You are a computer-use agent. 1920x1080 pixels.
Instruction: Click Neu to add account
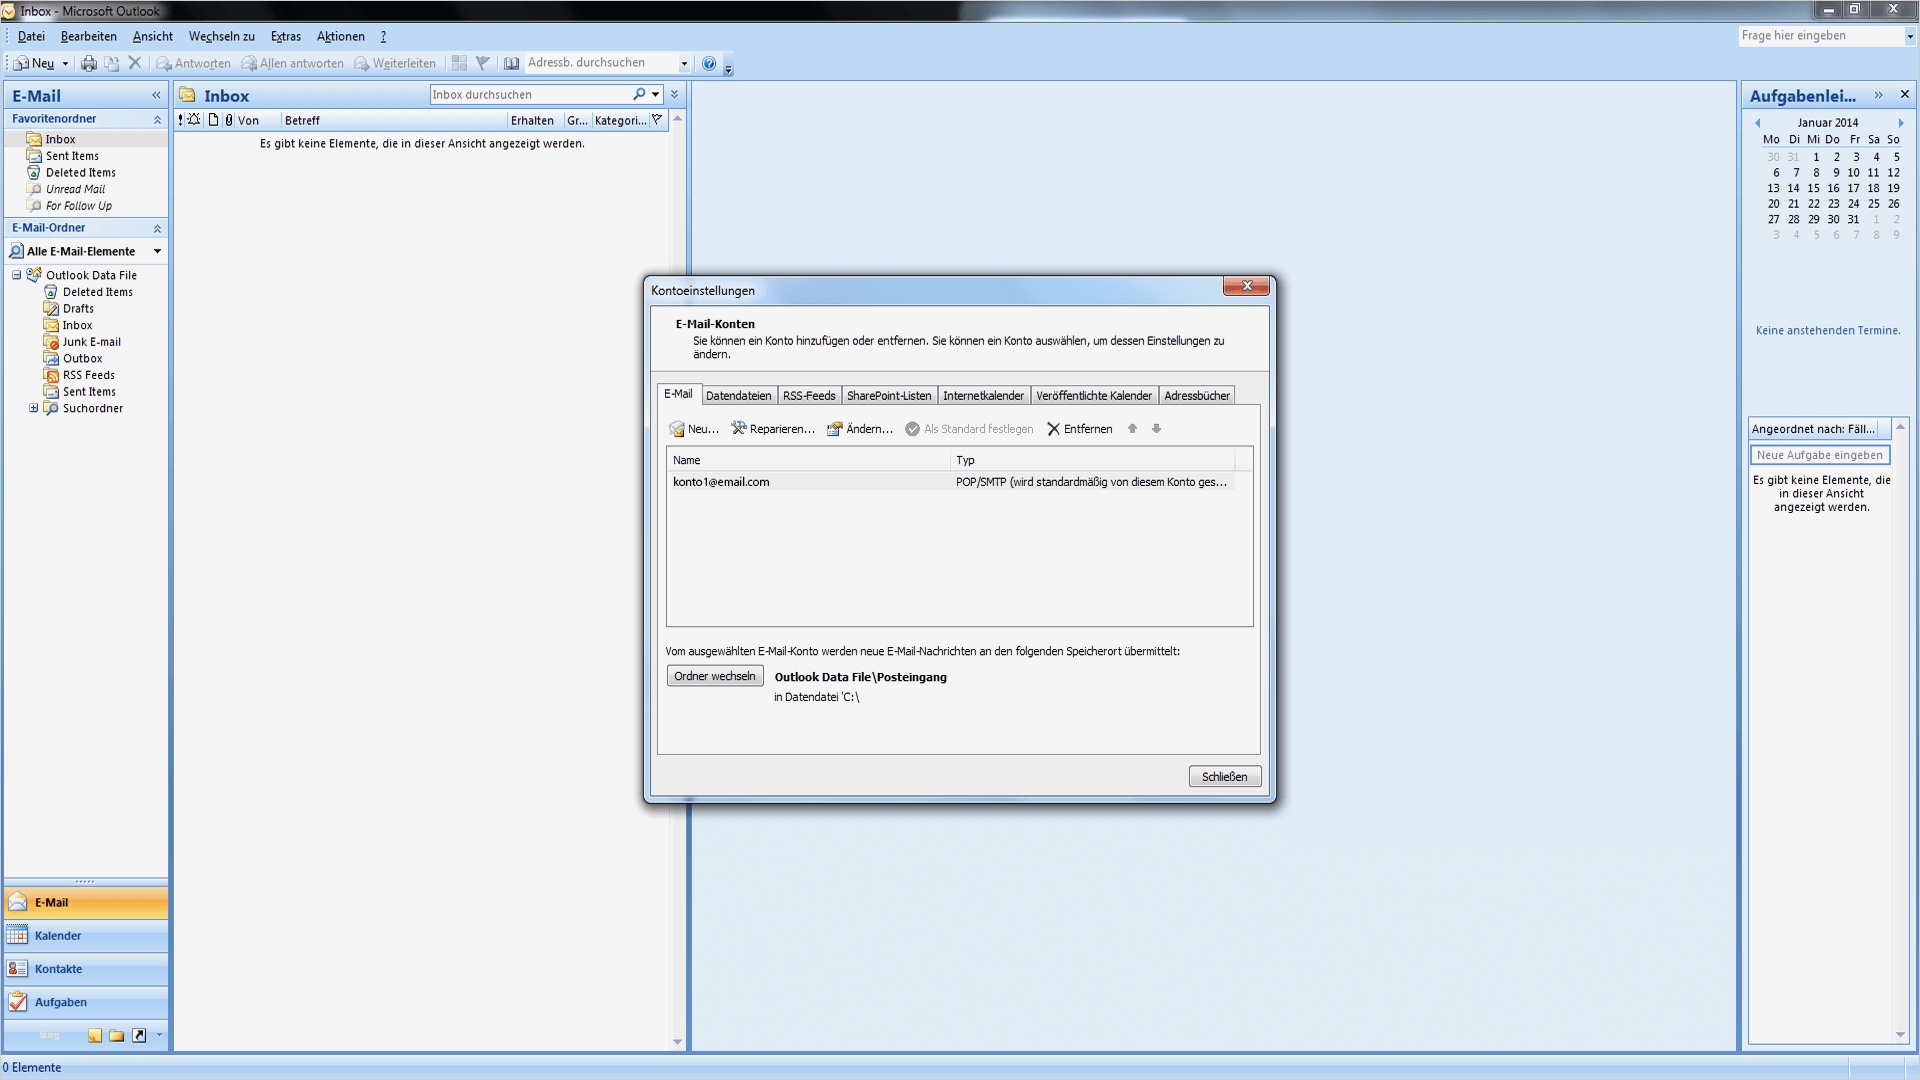pyautogui.click(x=693, y=429)
